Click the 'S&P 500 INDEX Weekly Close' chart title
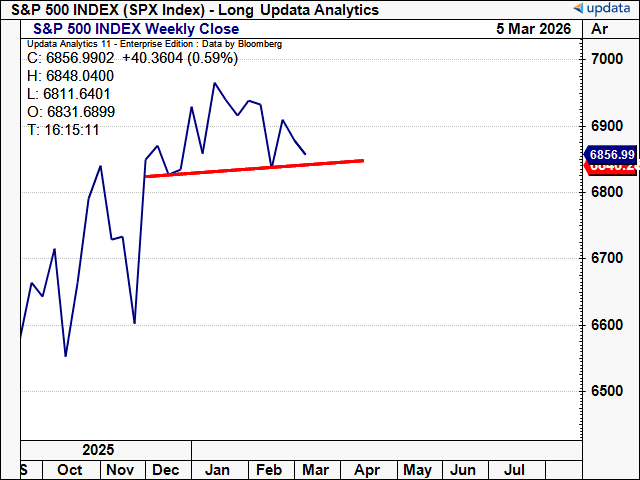 [136, 29]
